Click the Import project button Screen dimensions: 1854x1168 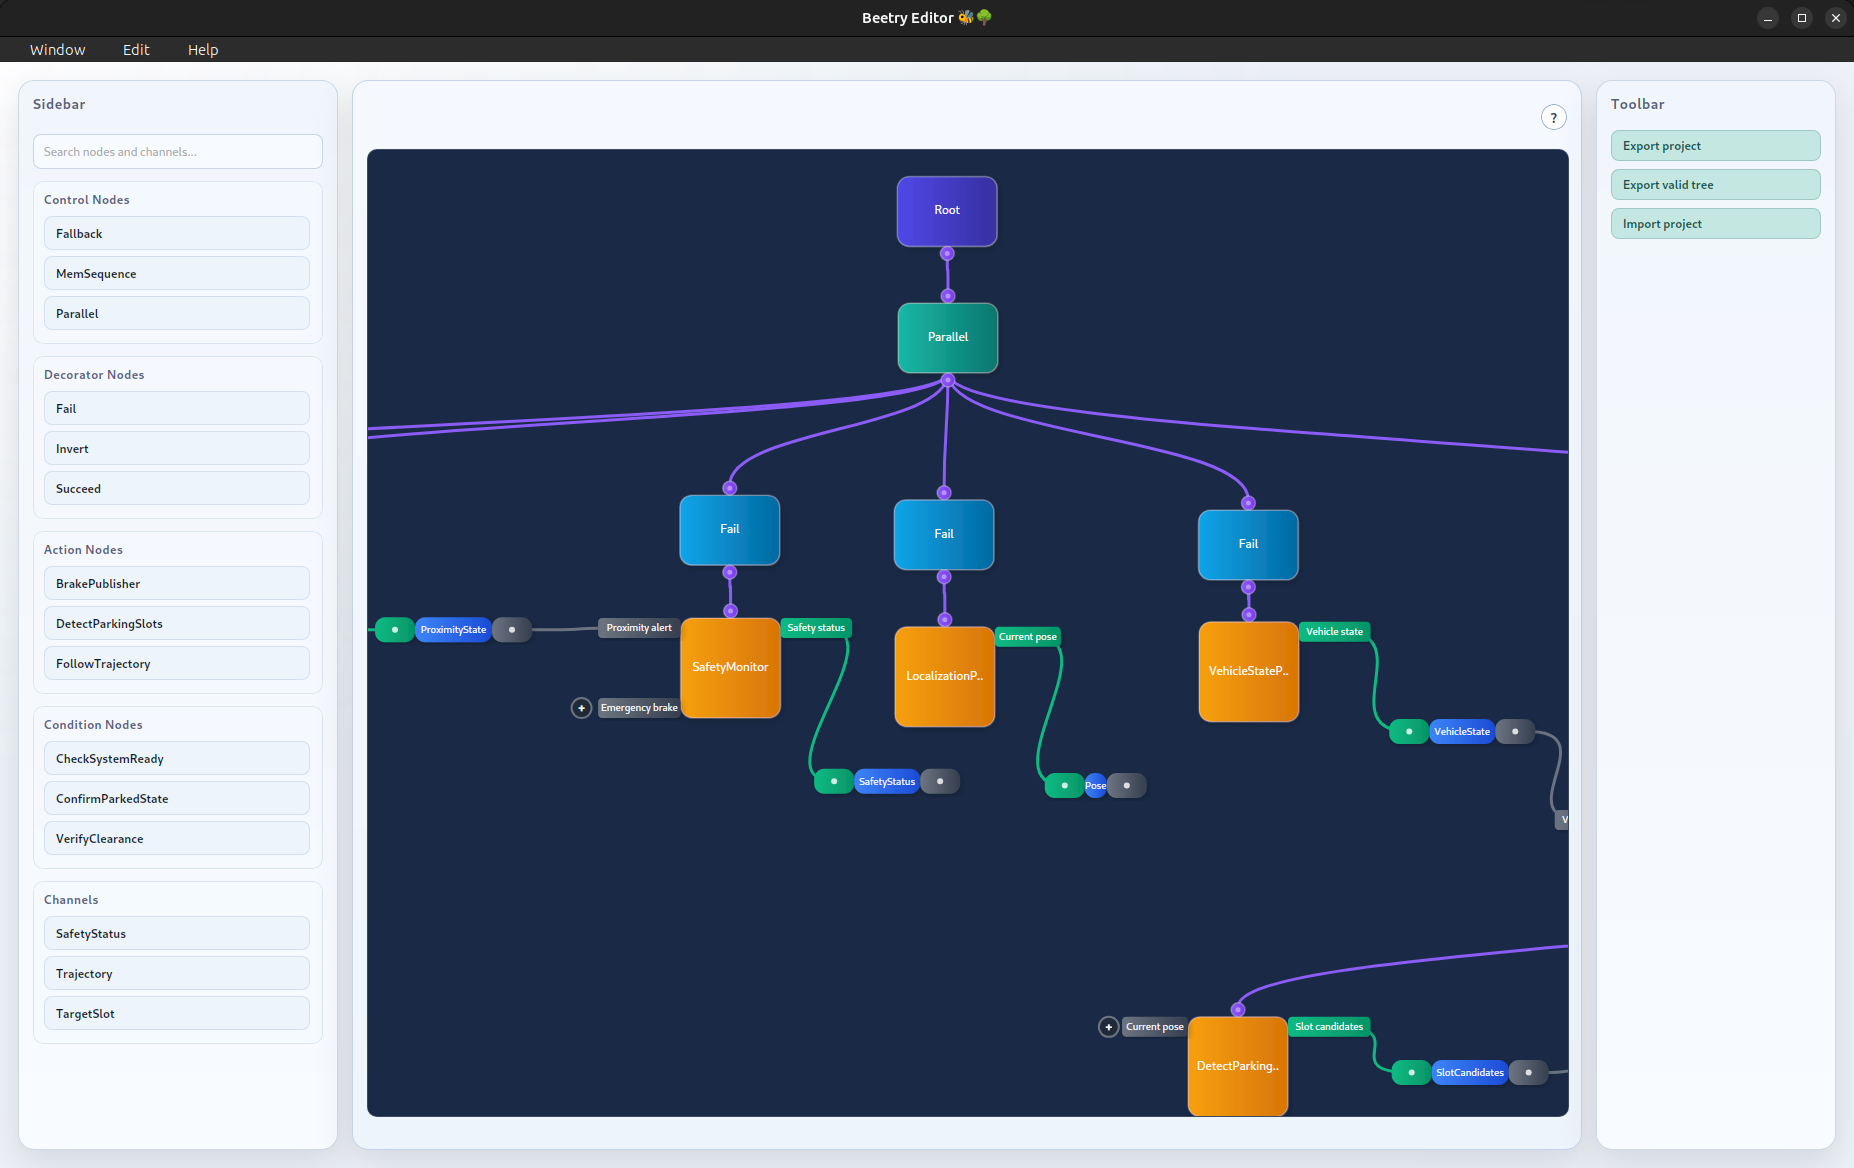point(1715,224)
